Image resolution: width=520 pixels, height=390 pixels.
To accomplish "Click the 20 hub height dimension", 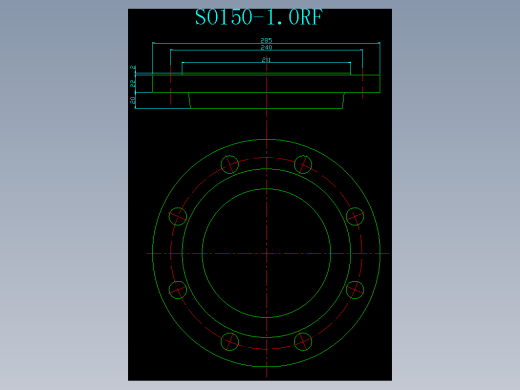I will tap(133, 100).
